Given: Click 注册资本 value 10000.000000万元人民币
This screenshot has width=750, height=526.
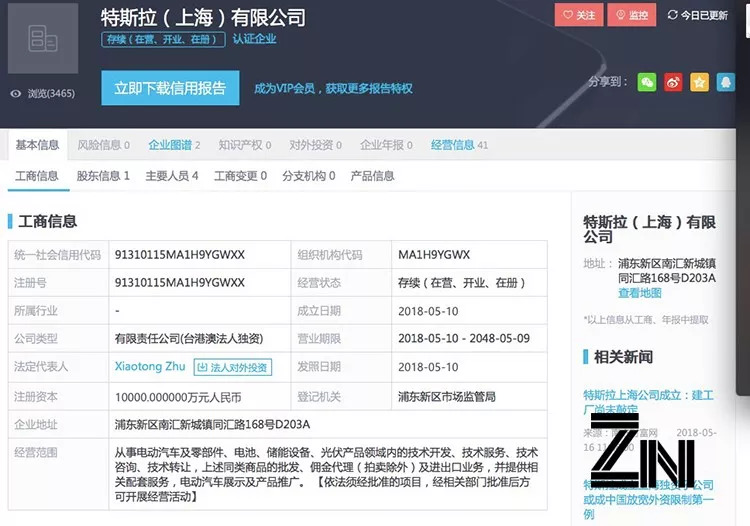Looking at the screenshot, I should (x=178, y=397).
